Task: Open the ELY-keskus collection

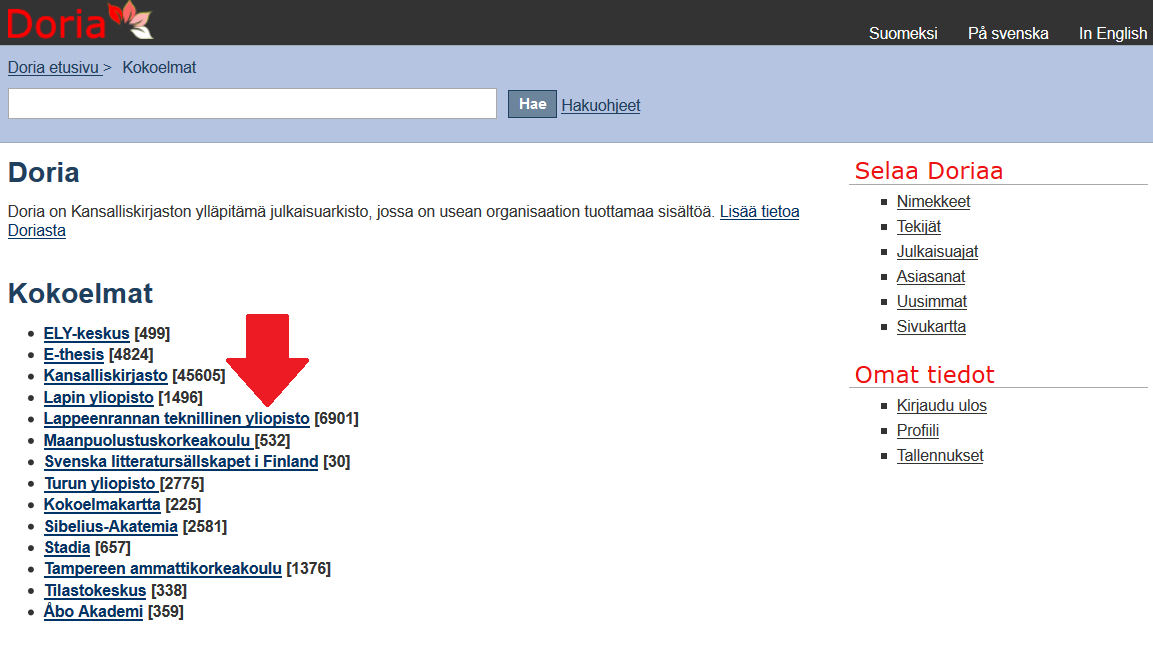Action: click(x=87, y=333)
